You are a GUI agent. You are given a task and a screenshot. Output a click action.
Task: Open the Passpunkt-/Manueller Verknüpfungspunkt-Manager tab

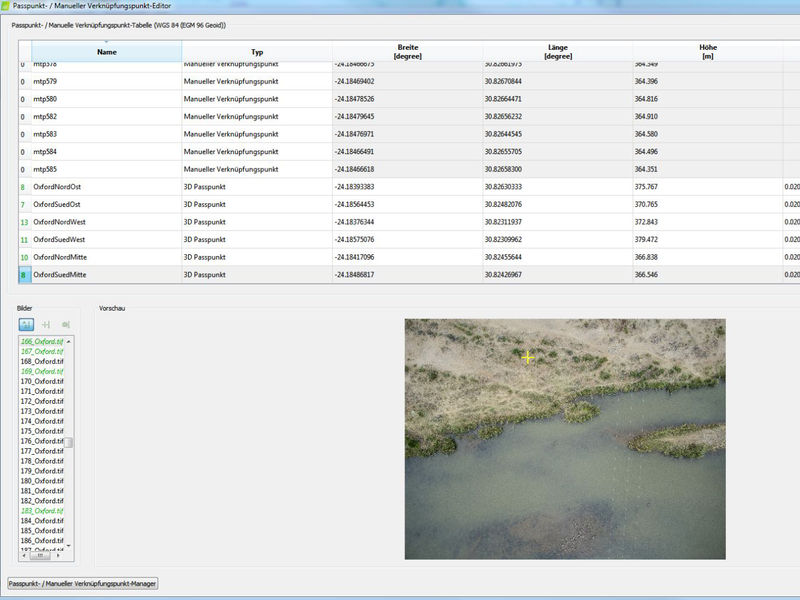tap(83, 583)
